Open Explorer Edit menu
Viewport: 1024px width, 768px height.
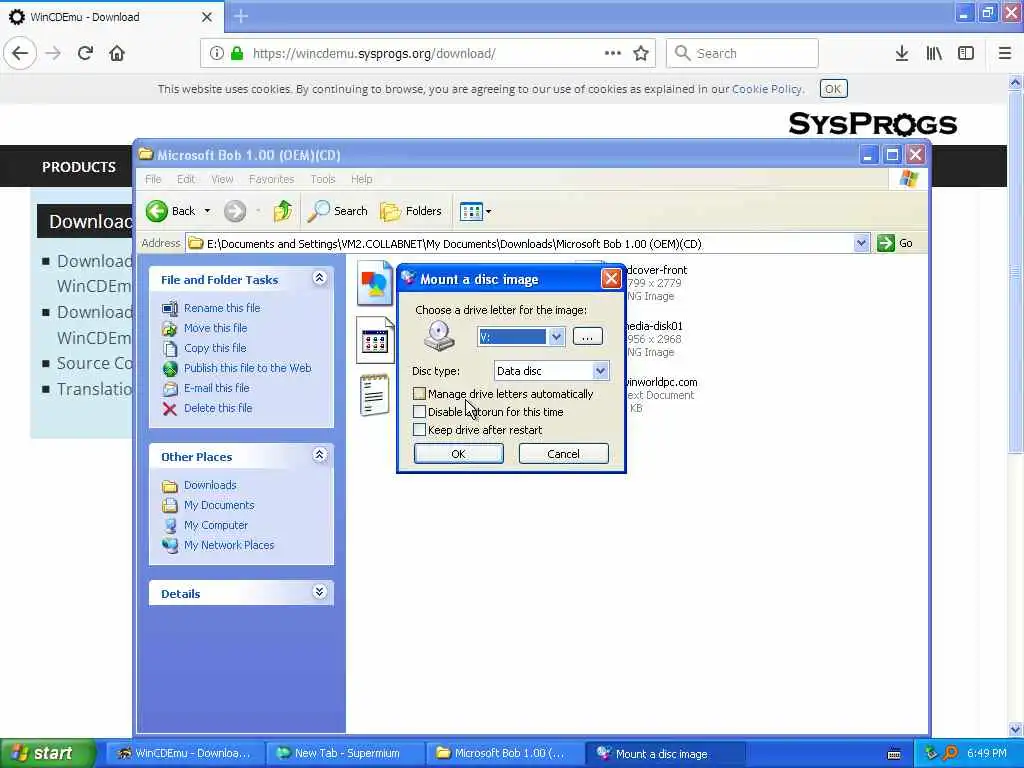[x=185, y=179]
